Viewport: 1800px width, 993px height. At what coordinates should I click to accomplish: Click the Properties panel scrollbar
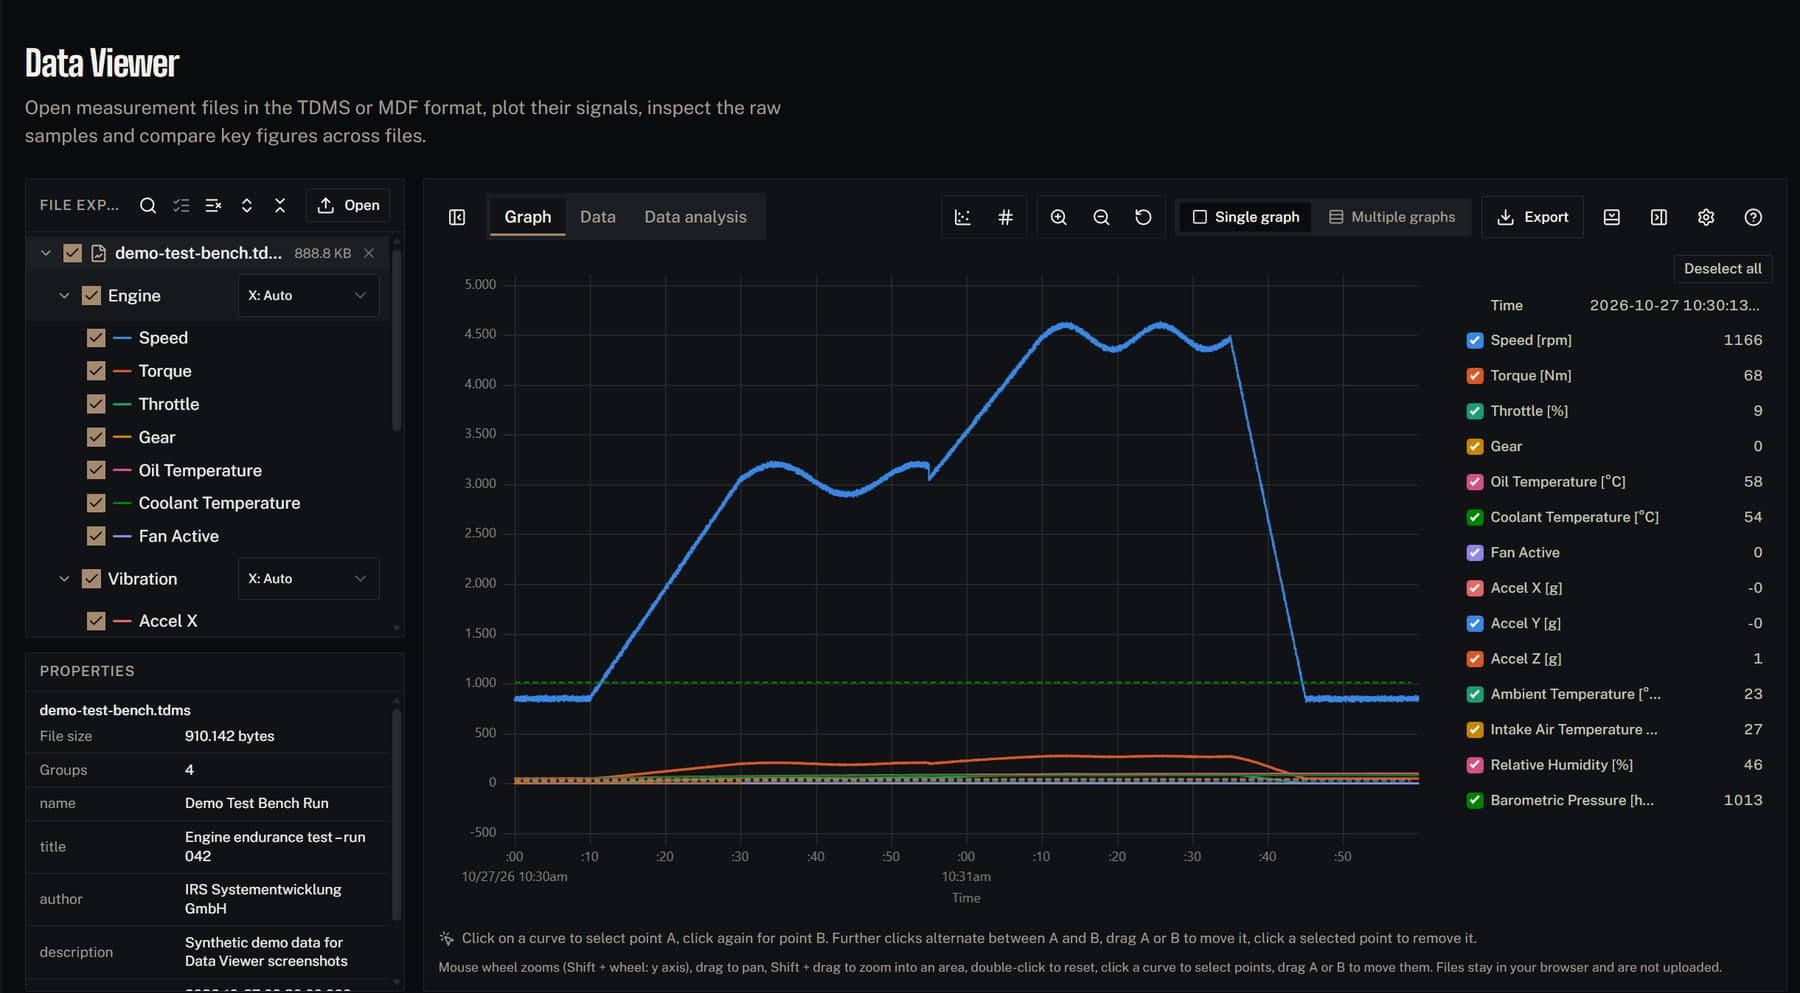tap(396, 815)
